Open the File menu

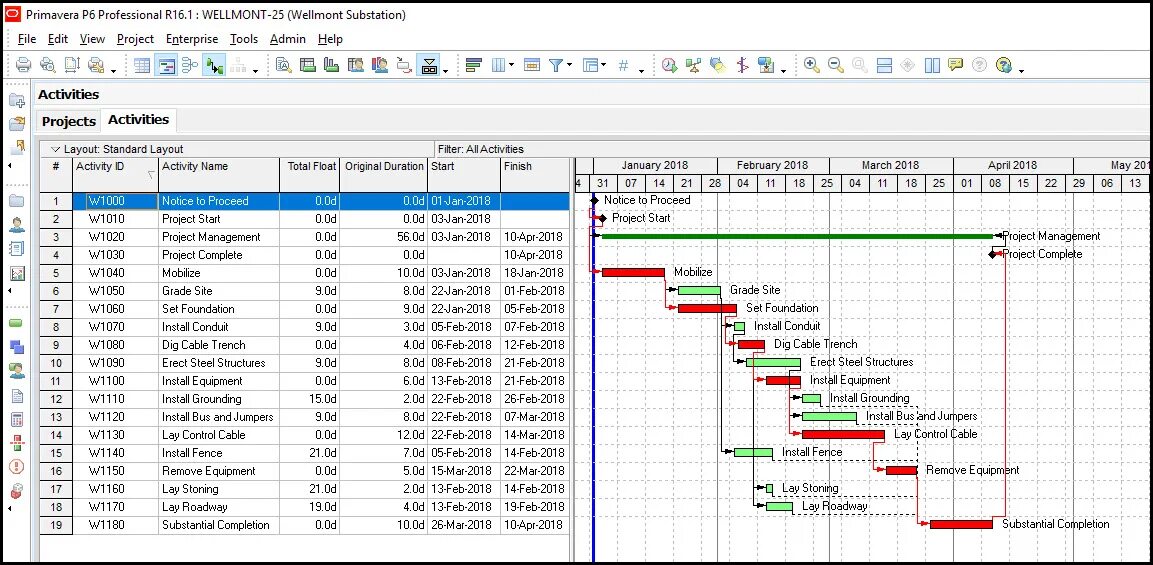tap(26, 39)
